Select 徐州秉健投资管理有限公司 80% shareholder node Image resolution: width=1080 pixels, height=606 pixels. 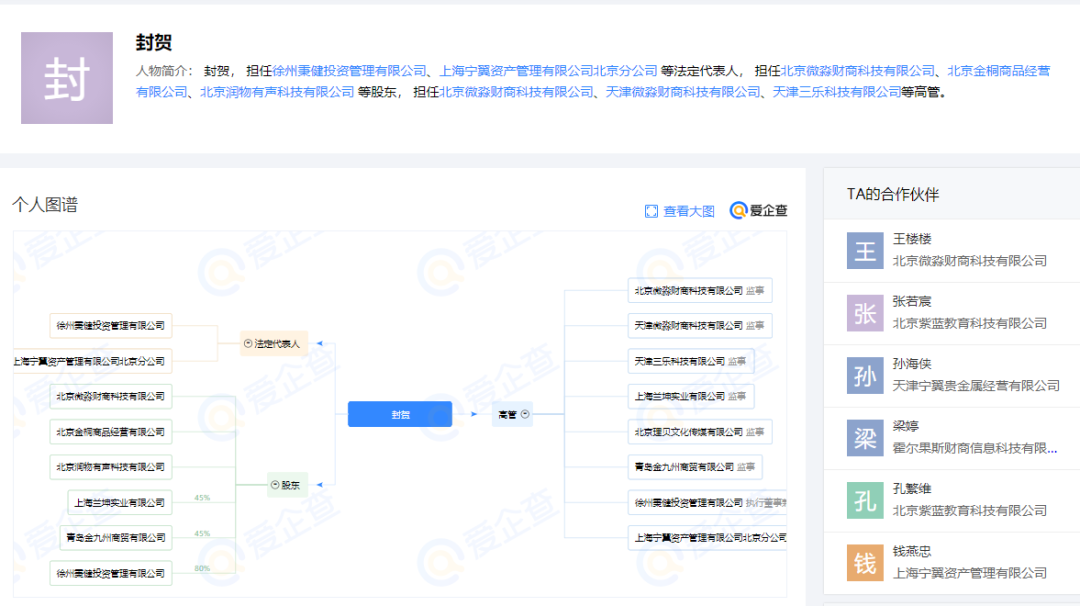tap(111, 573)
